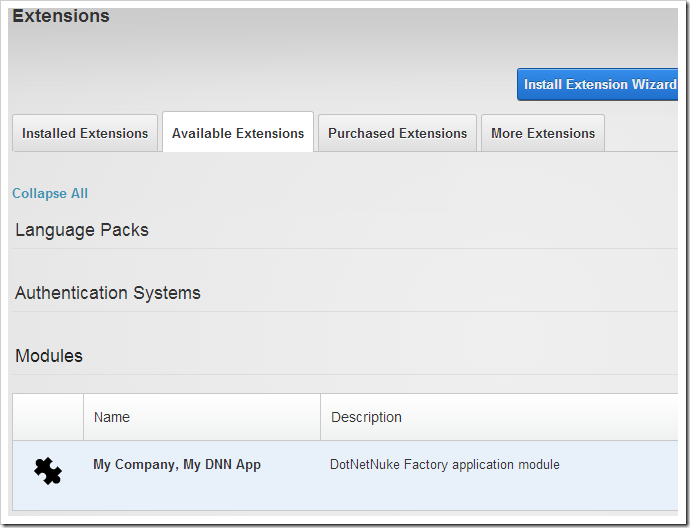Switch to the Installed Extensions tab

point(85,133)
